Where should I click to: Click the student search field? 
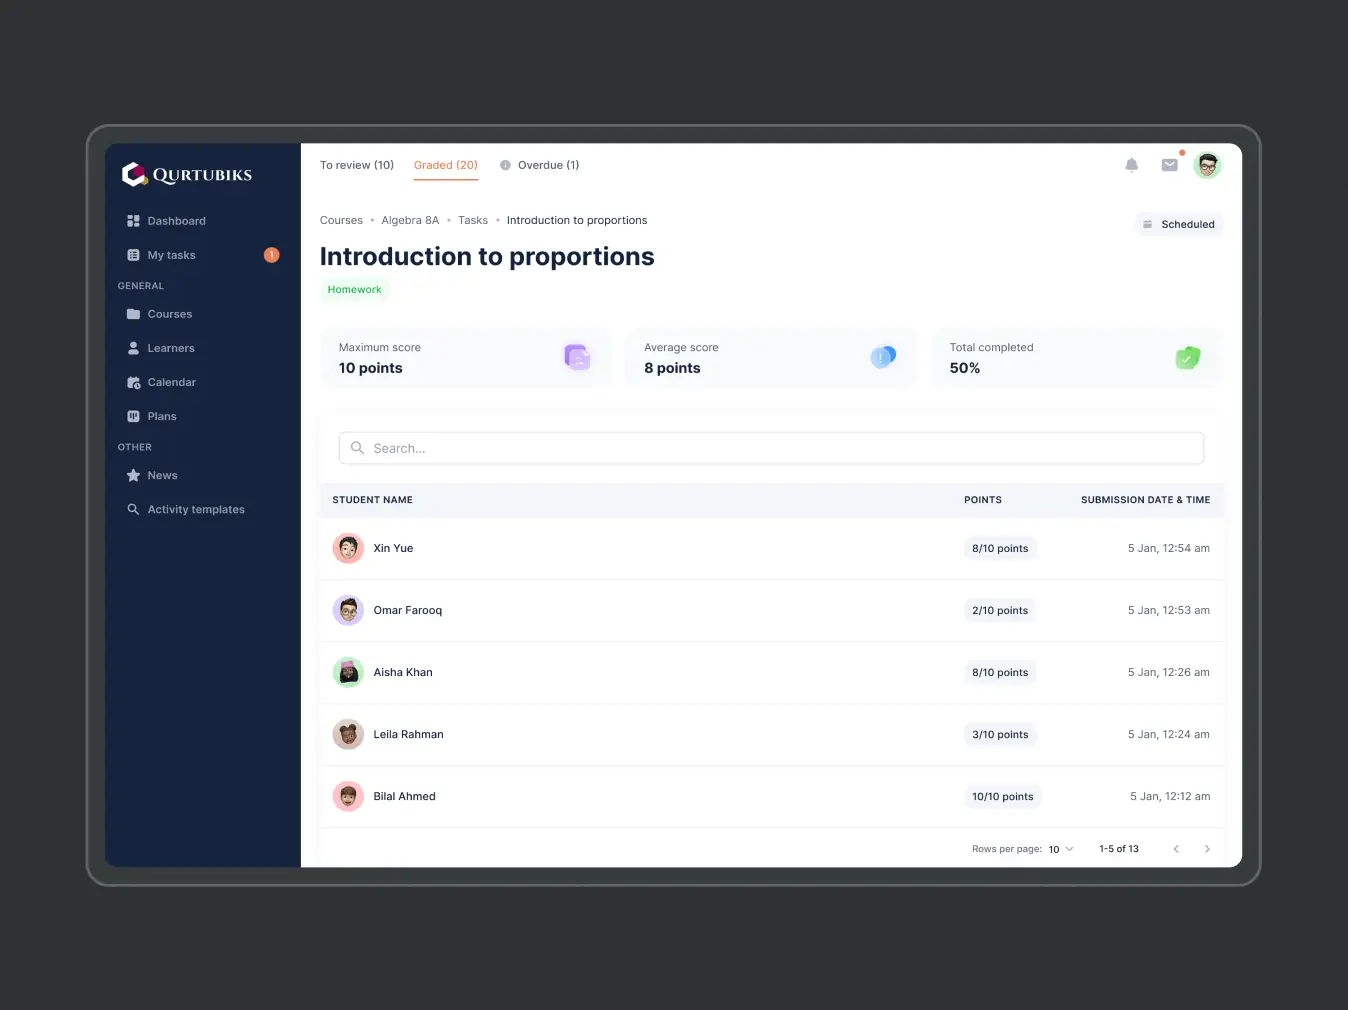coord(771,448)
